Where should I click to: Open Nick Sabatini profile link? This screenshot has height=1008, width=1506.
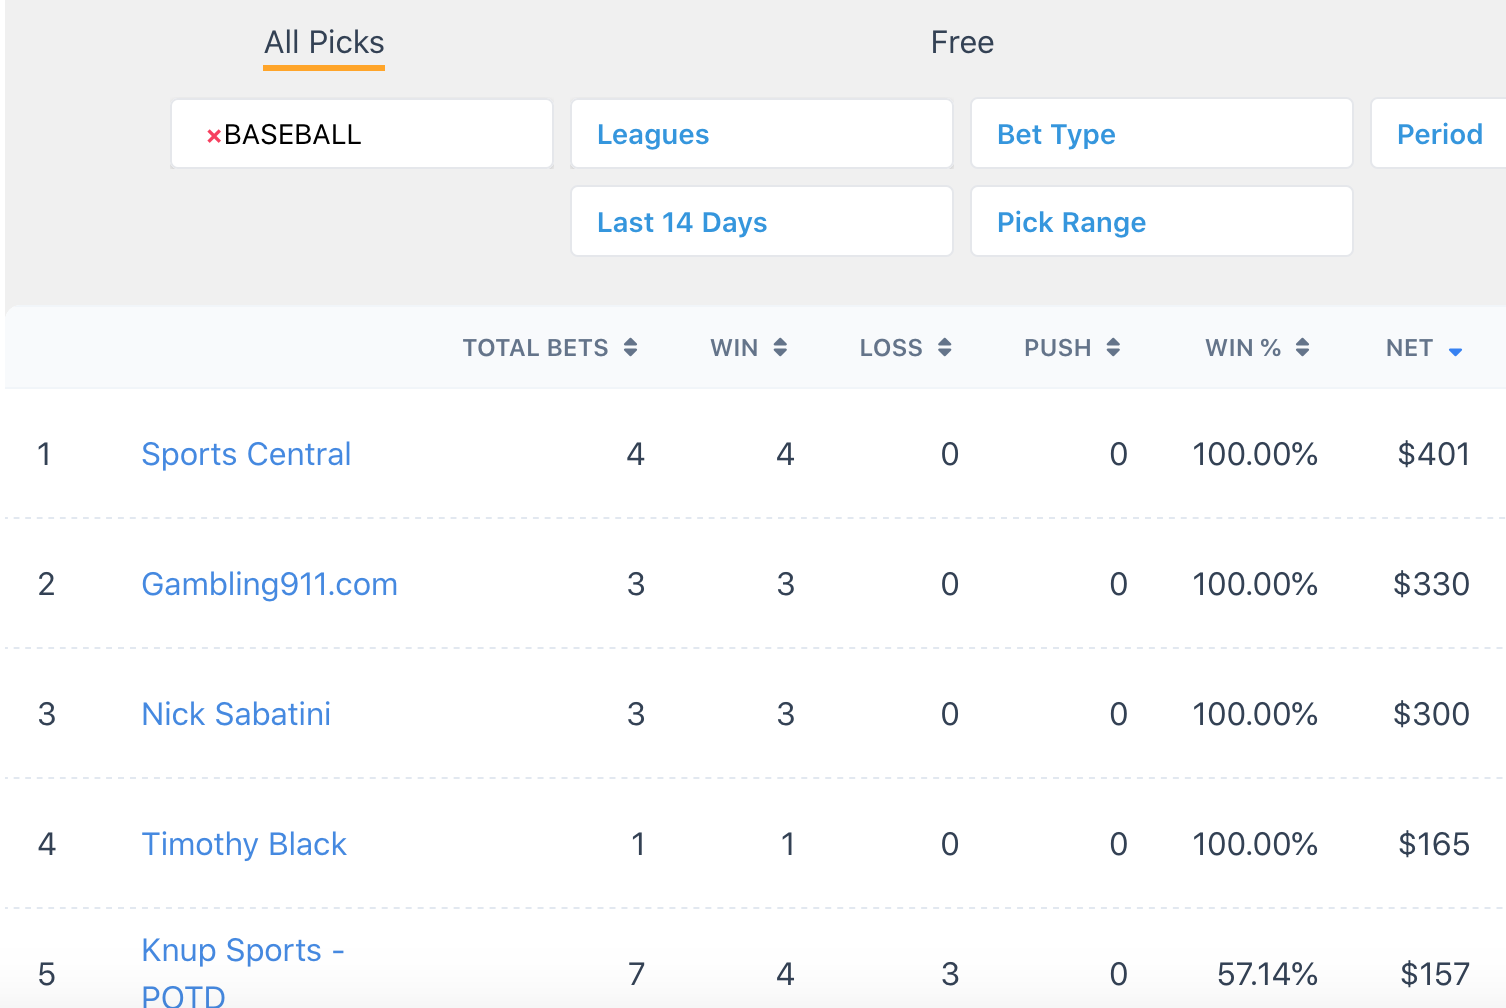236,714
